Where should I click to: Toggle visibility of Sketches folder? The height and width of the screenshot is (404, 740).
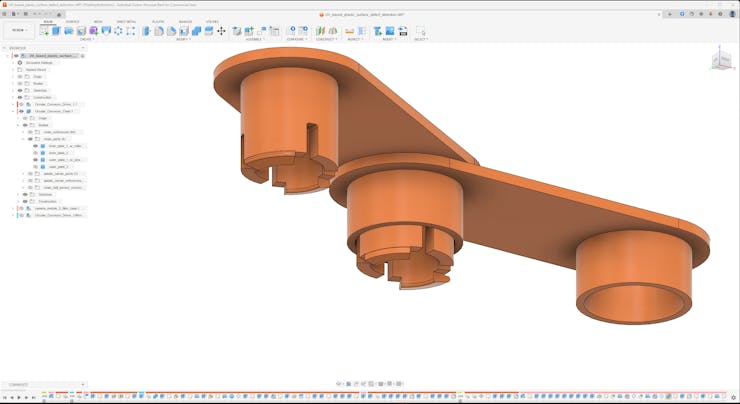point(20,90)
